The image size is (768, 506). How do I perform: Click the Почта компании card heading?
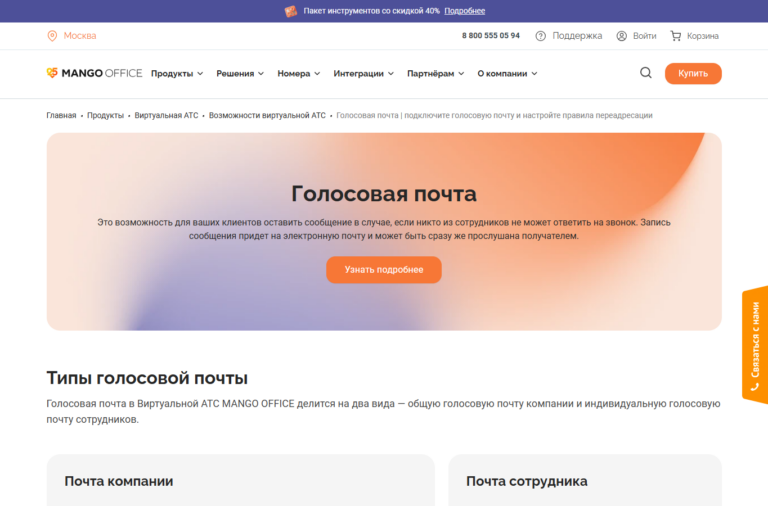click(119, 481)
